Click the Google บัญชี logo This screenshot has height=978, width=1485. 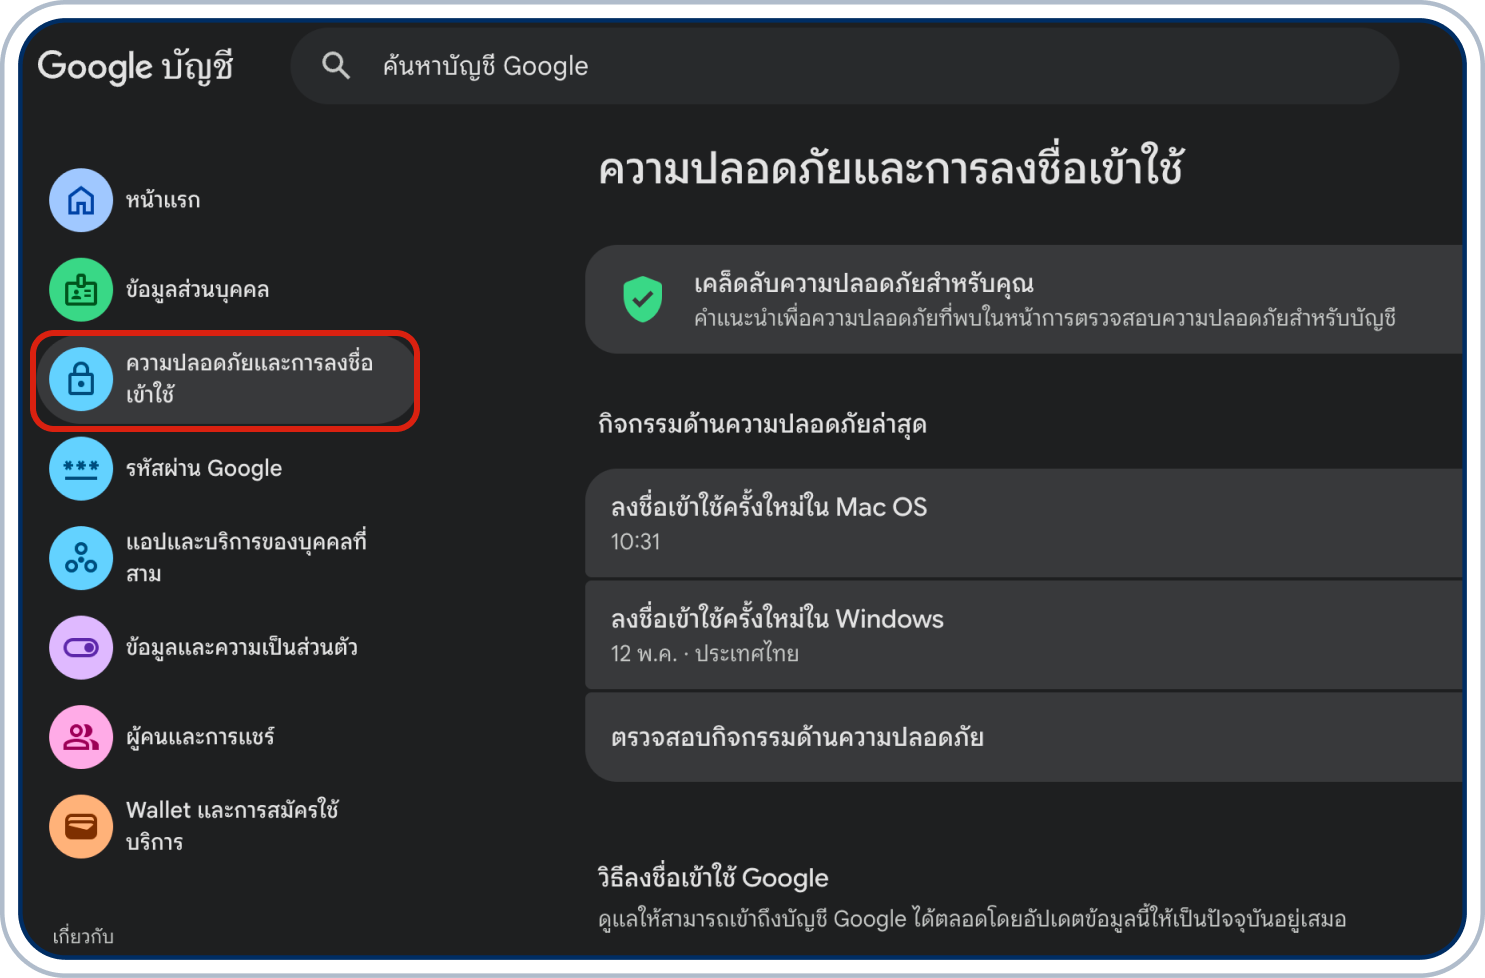click(135, 66)
